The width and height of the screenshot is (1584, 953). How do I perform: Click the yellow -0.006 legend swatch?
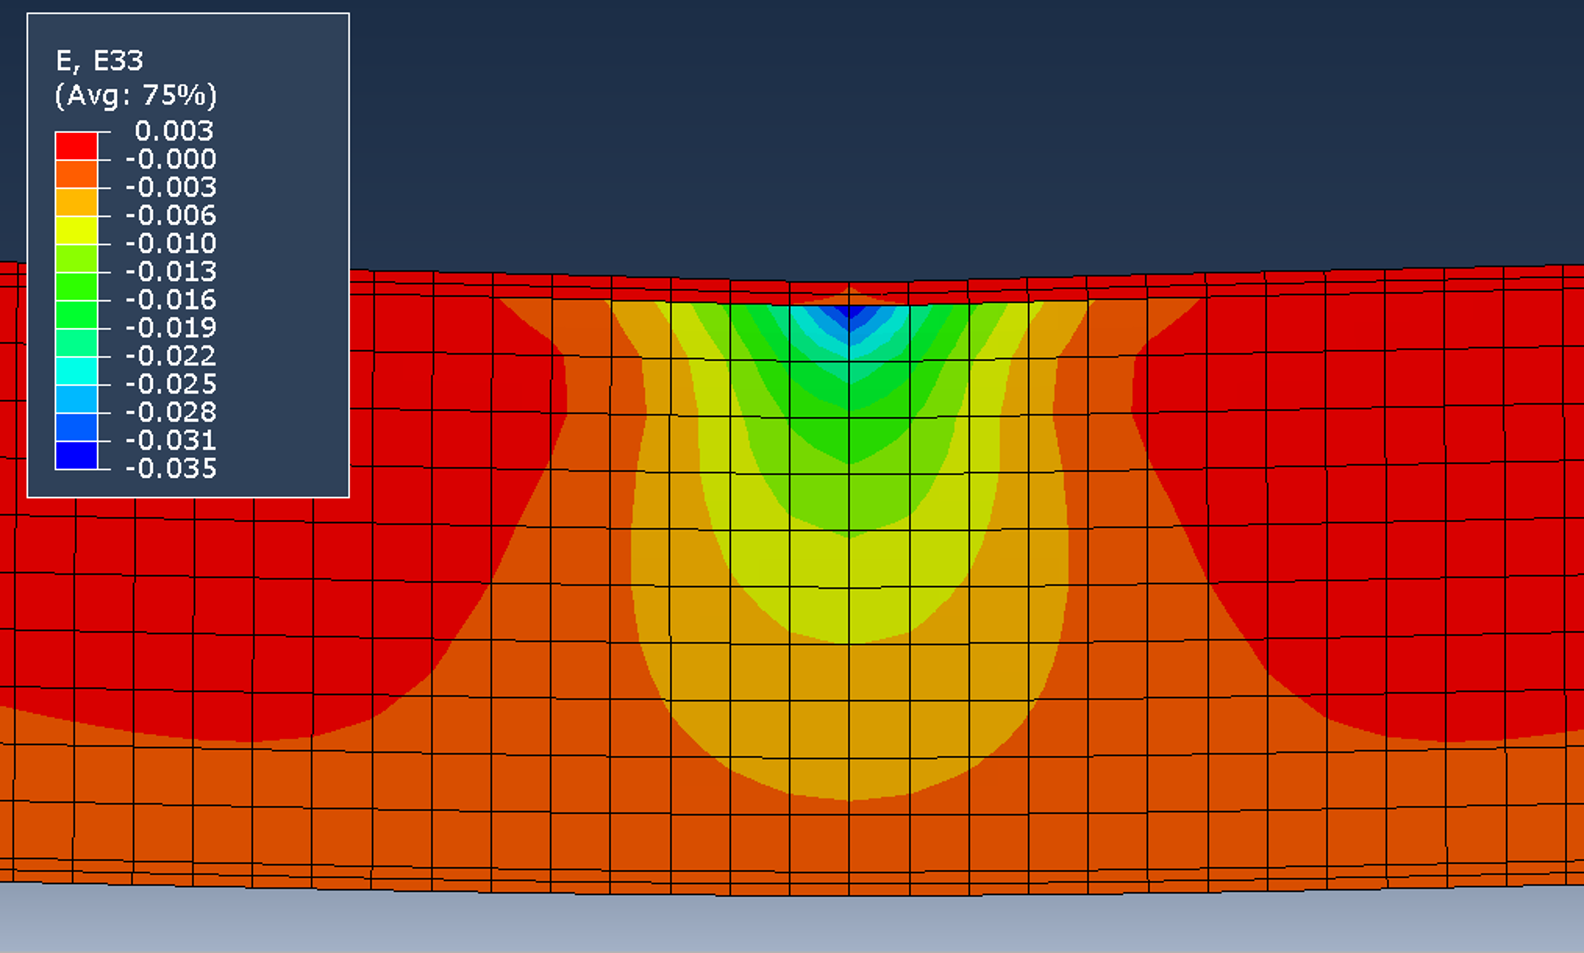[76, 229]
